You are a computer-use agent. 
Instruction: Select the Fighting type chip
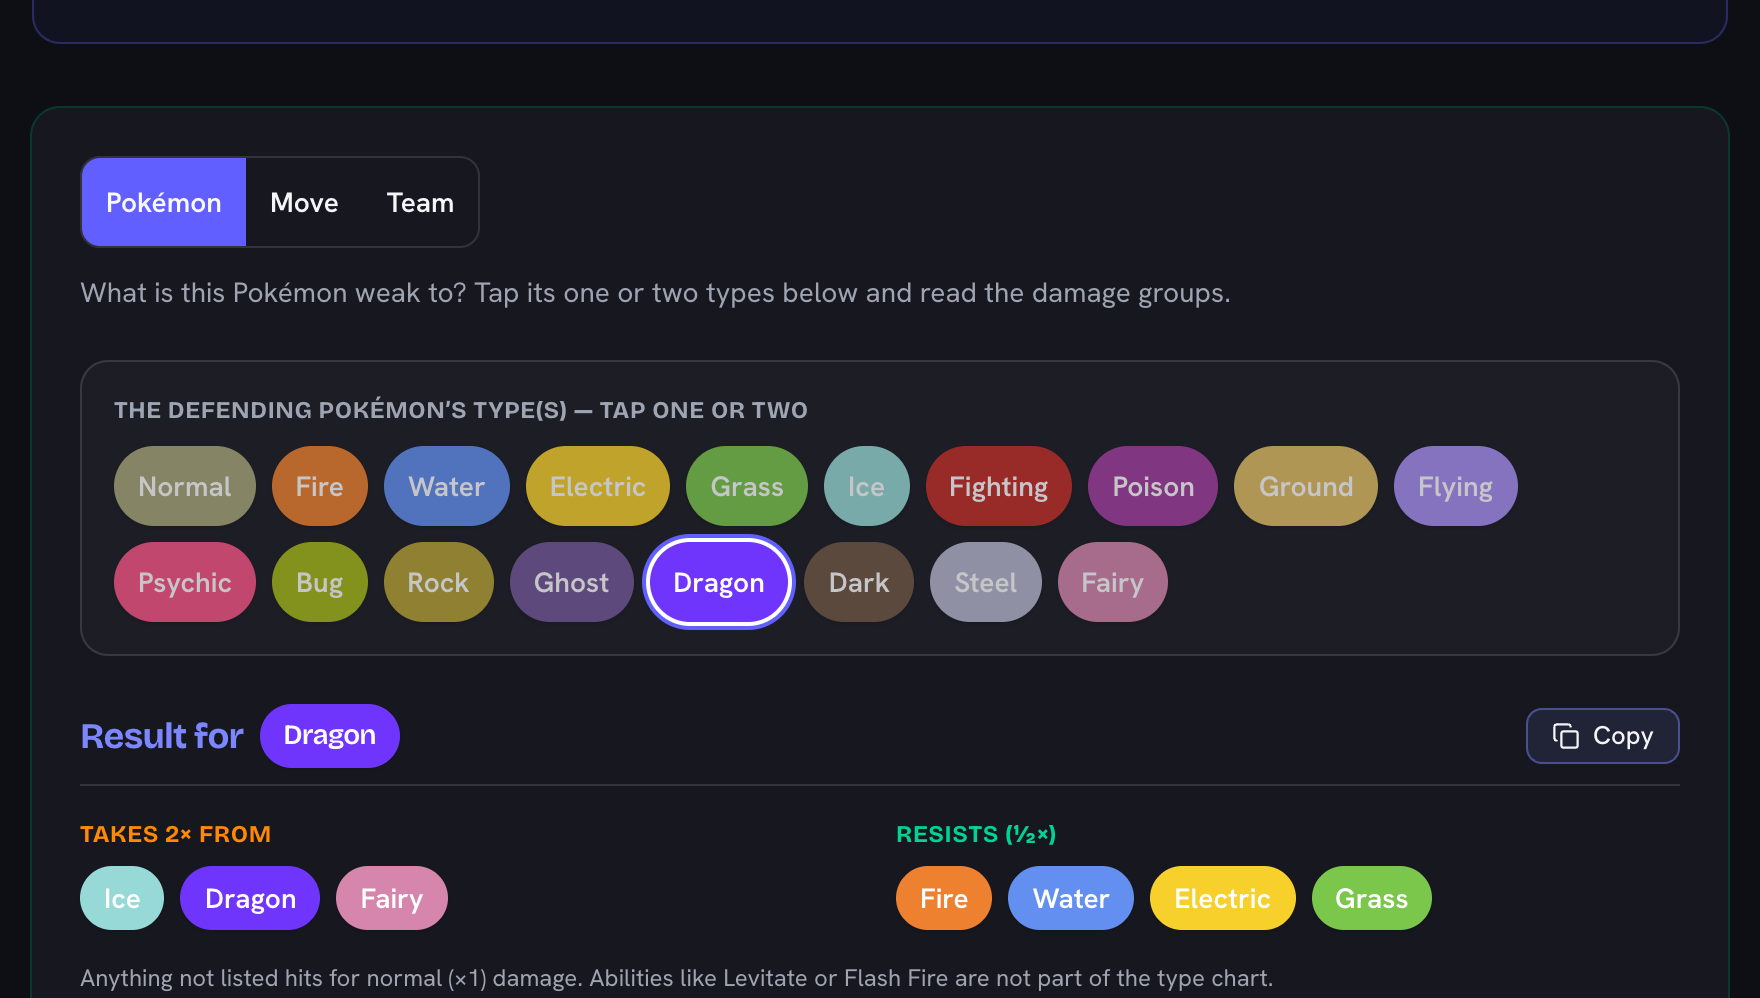tap(999, 486)
